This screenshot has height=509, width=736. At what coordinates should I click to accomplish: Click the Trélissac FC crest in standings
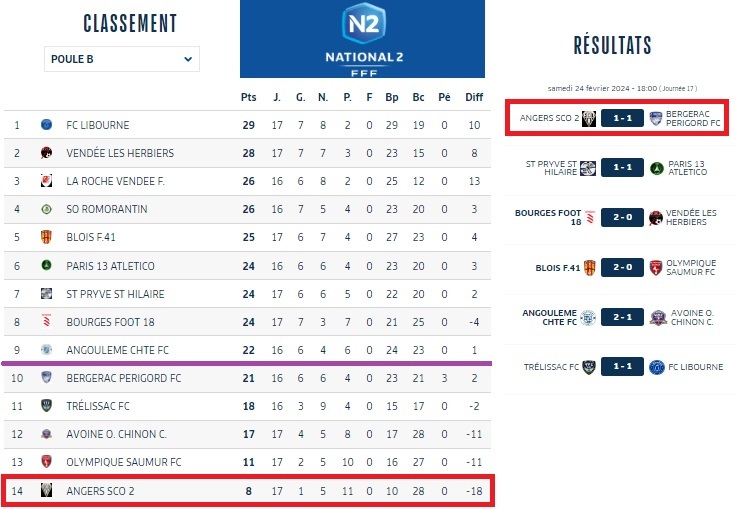pos(46,406)
